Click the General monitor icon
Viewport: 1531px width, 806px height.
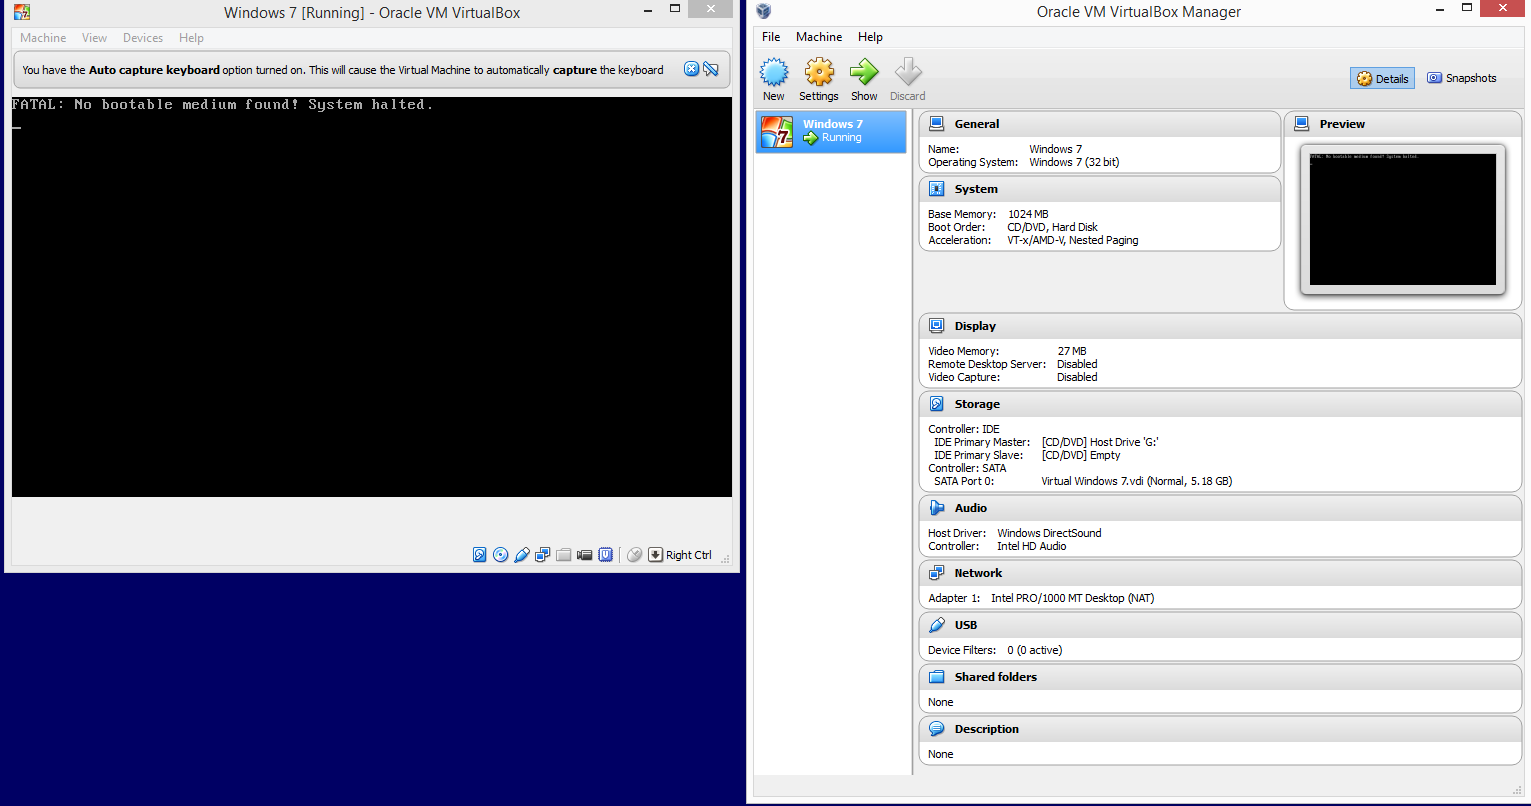937,124
